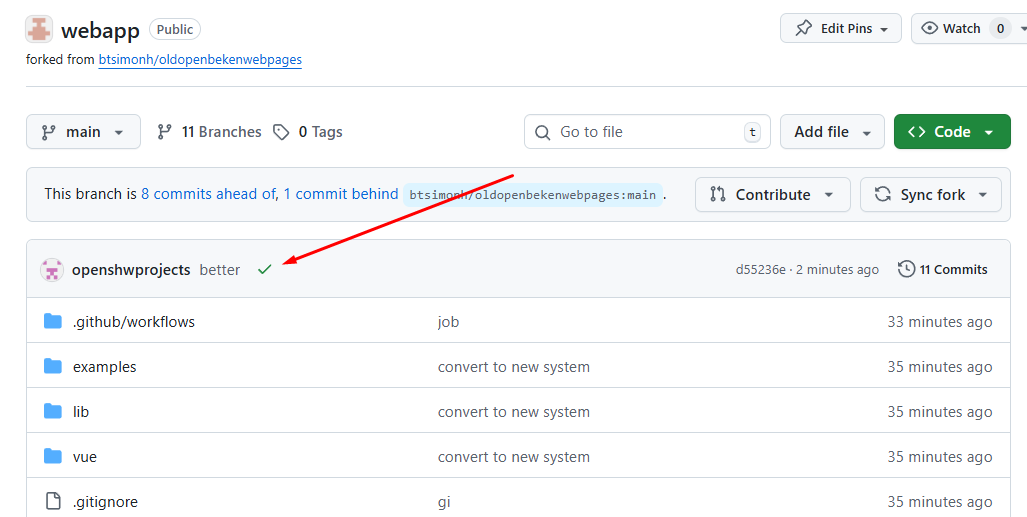Open 'convert to new system' commit for lib

click(514, 412)
